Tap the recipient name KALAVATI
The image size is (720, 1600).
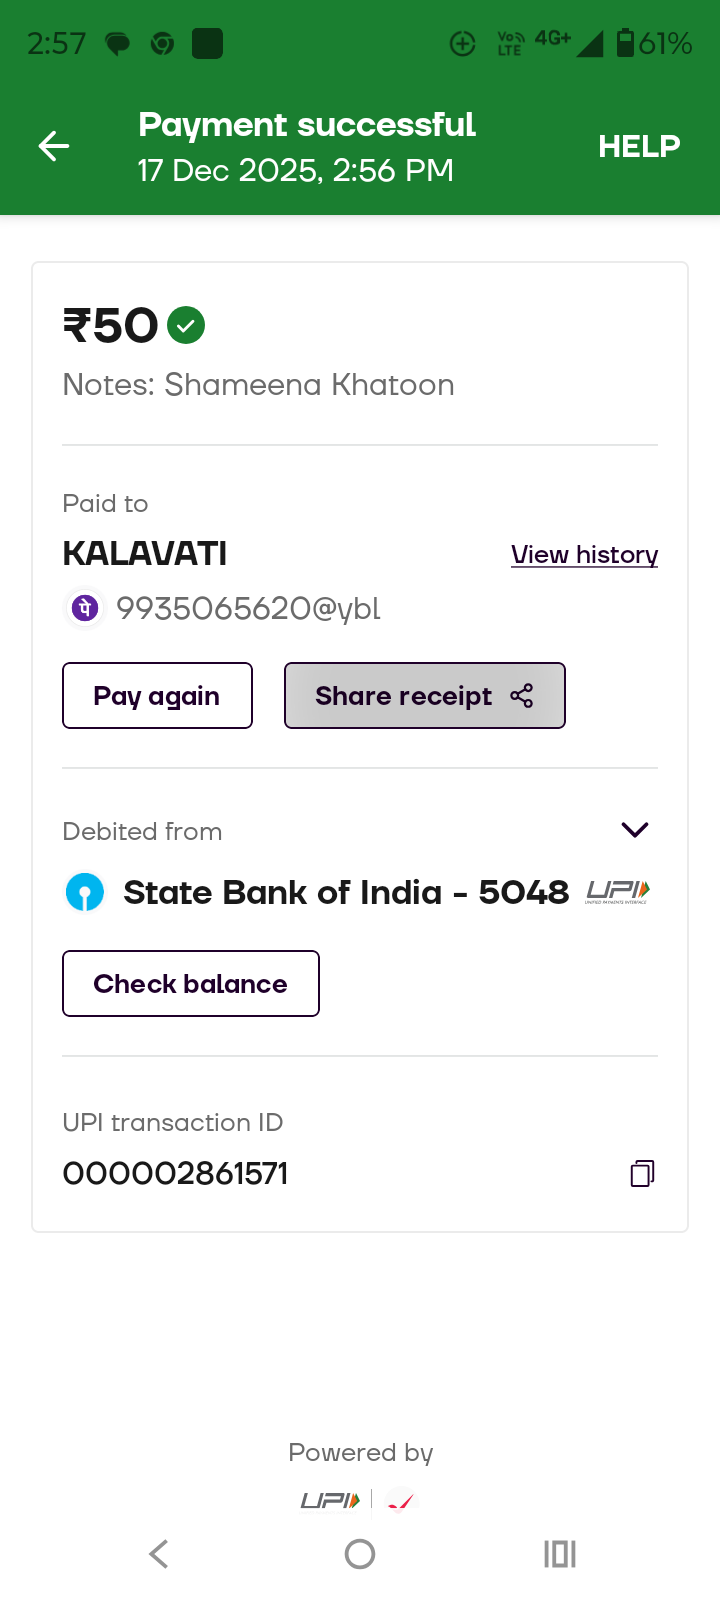coord(145,553)
